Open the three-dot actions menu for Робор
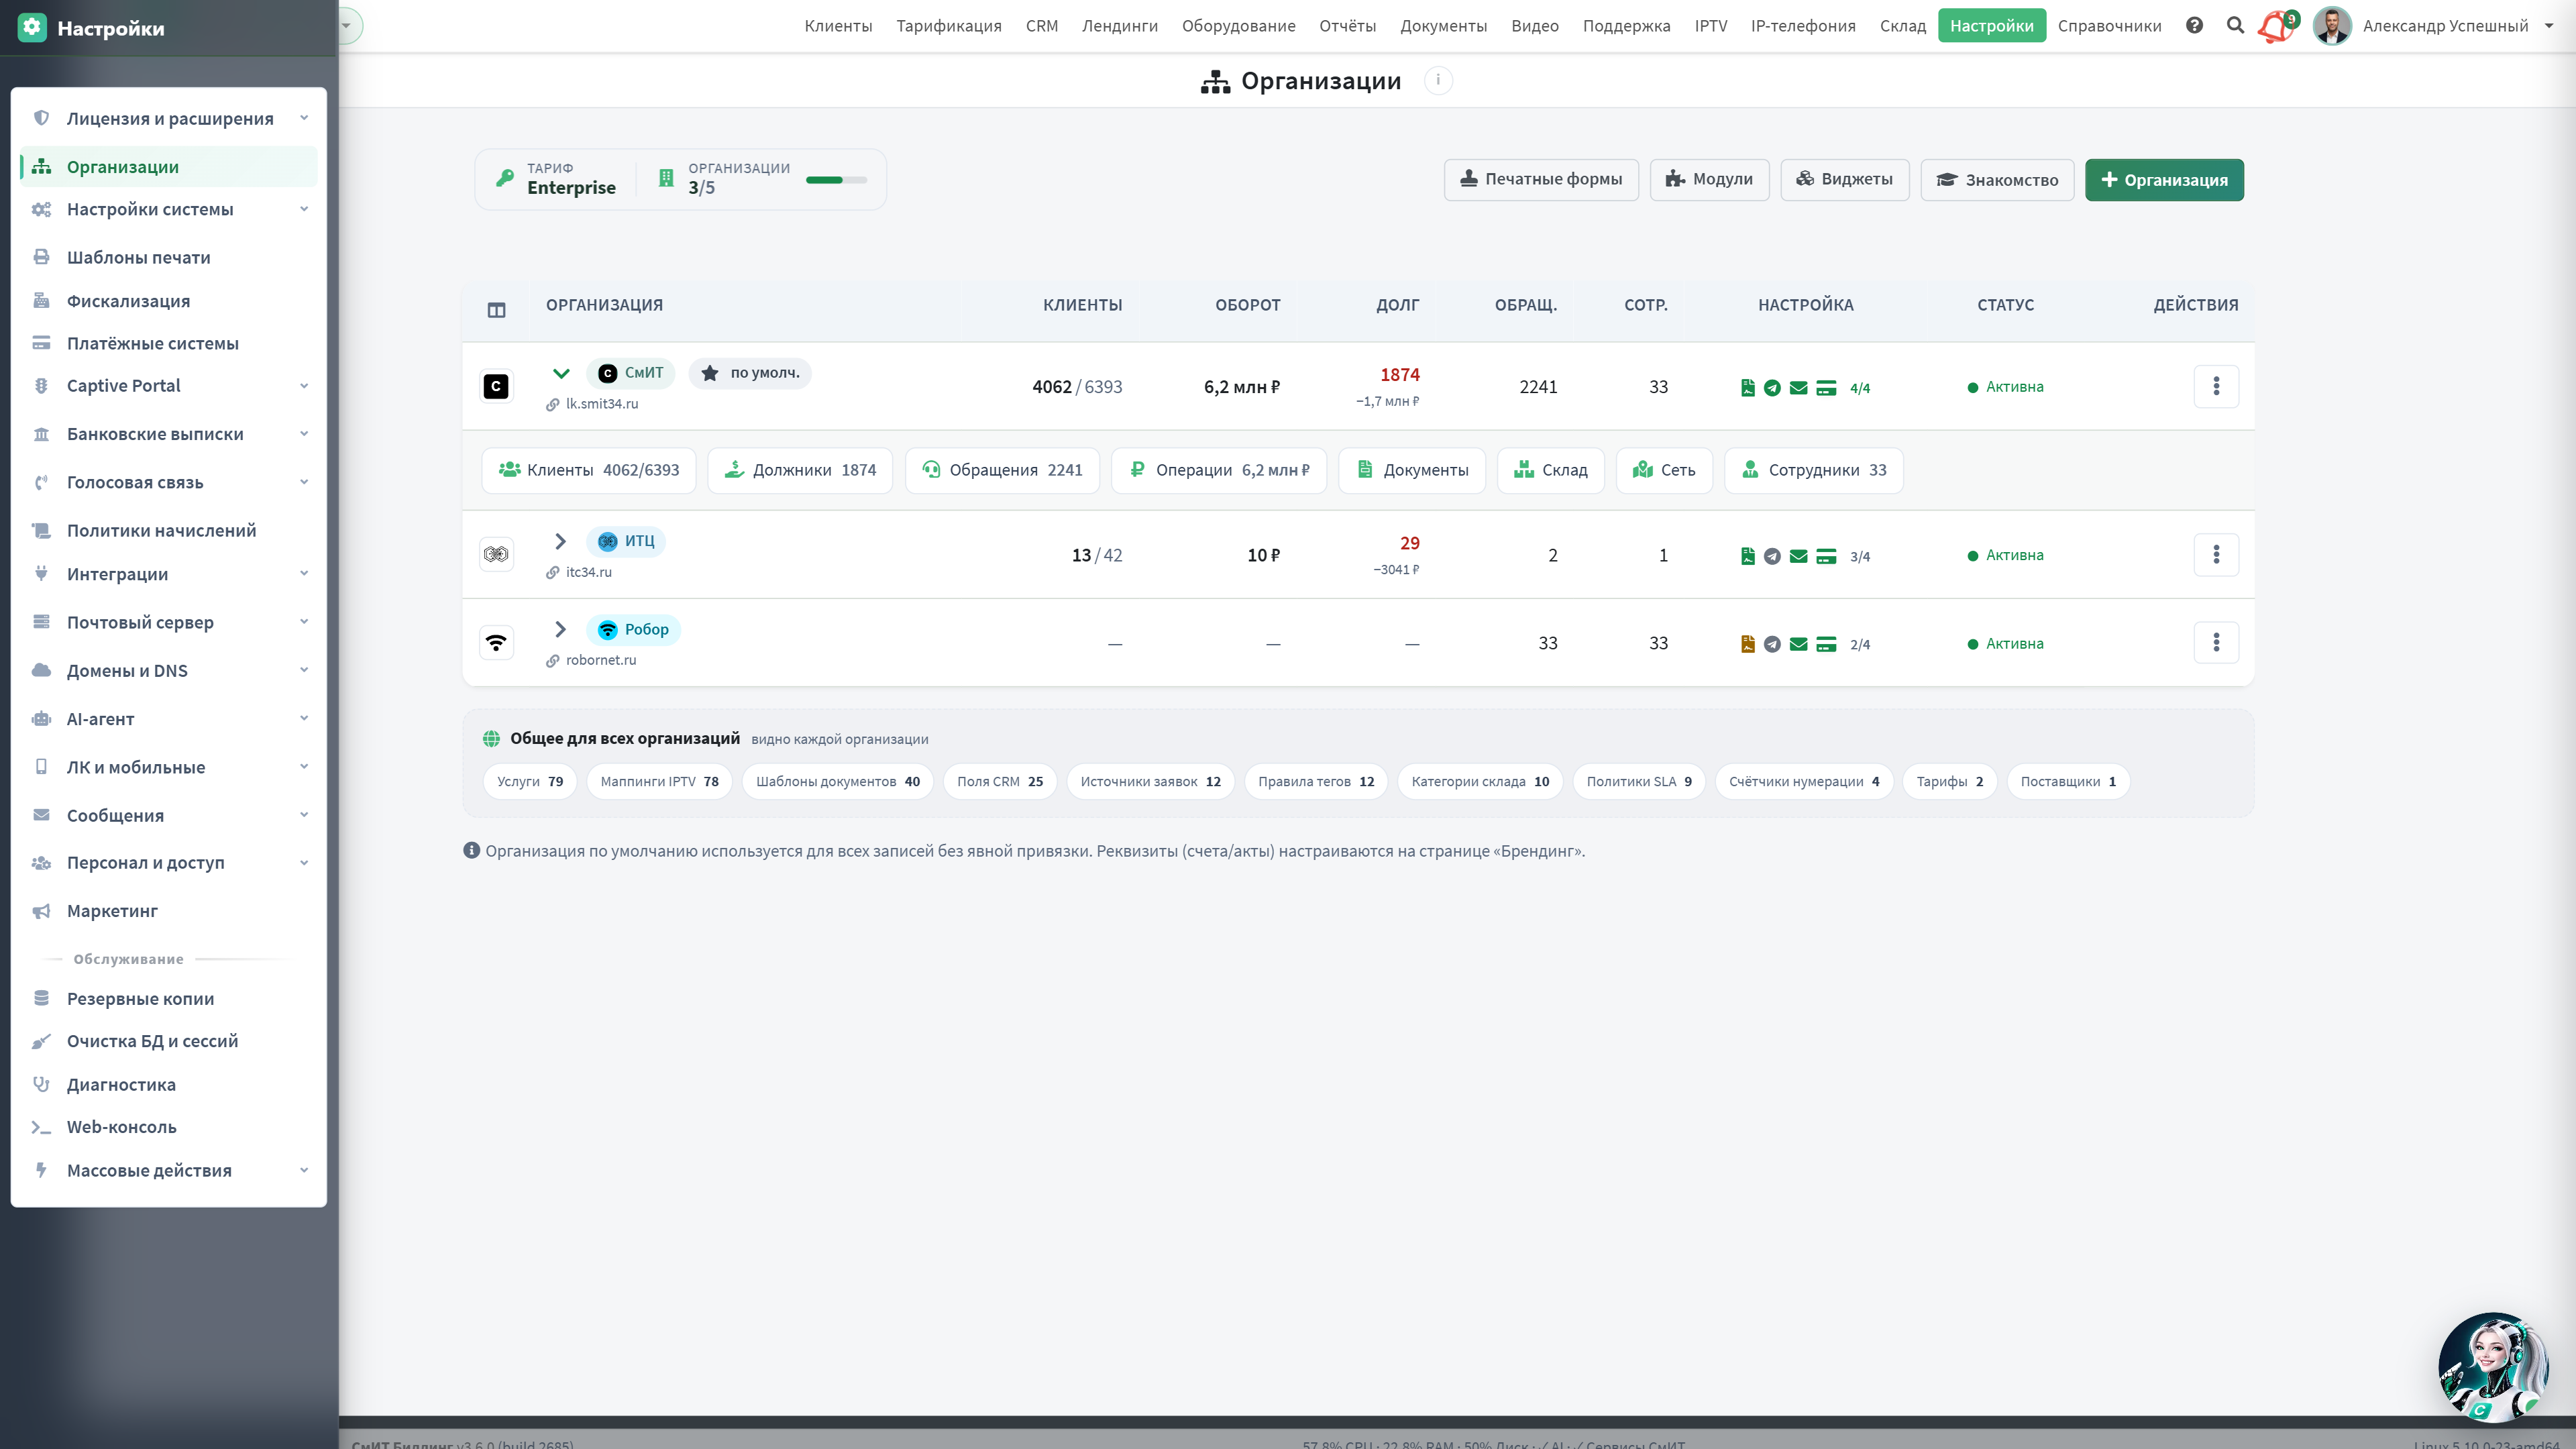This screenshot has height=1449, width=2576. (x=2216, y=643)
